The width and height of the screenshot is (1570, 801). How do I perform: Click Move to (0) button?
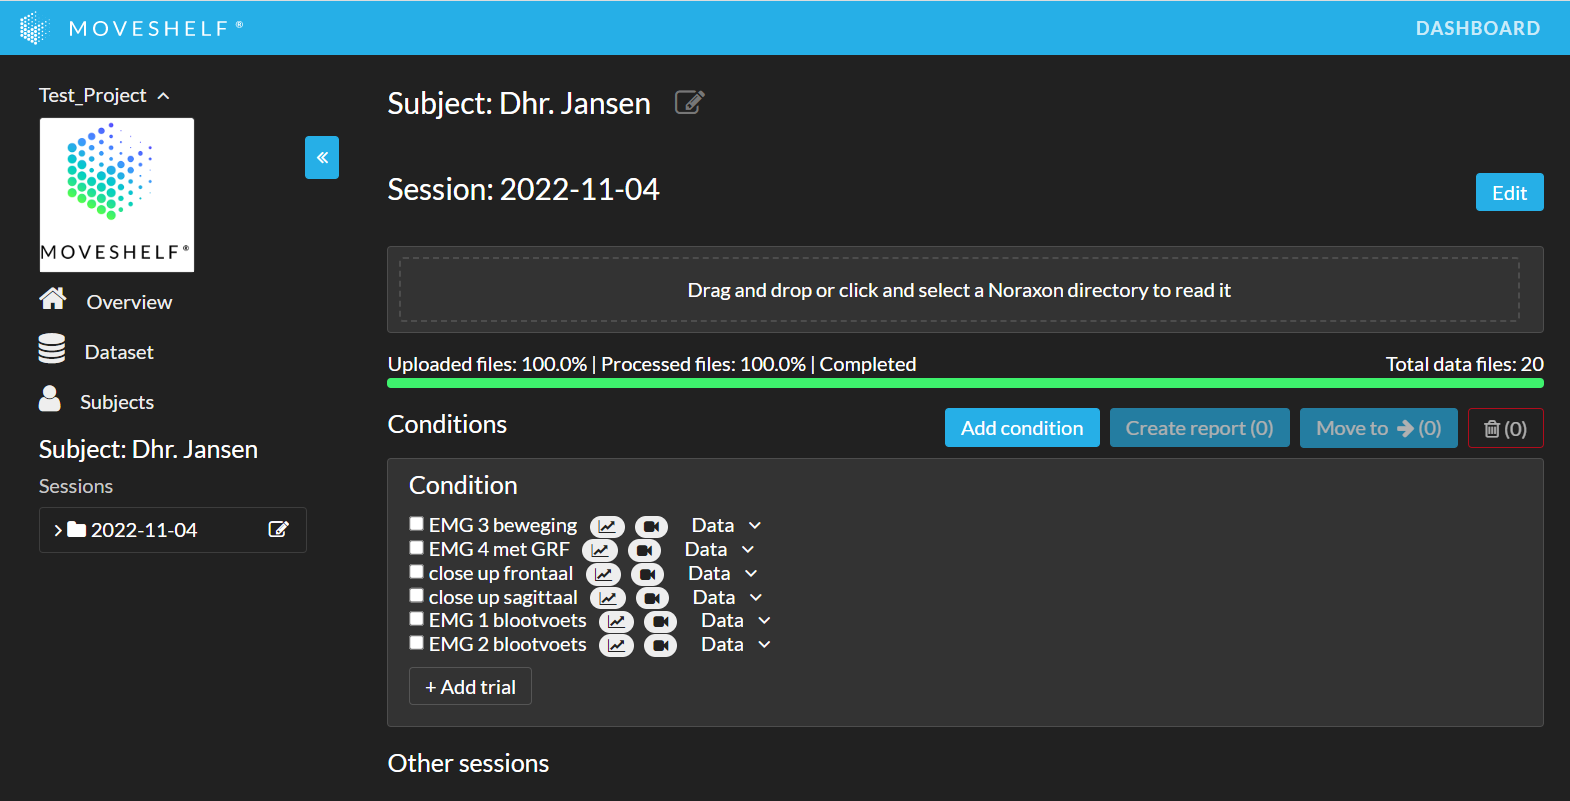(x=1378, y=428)
